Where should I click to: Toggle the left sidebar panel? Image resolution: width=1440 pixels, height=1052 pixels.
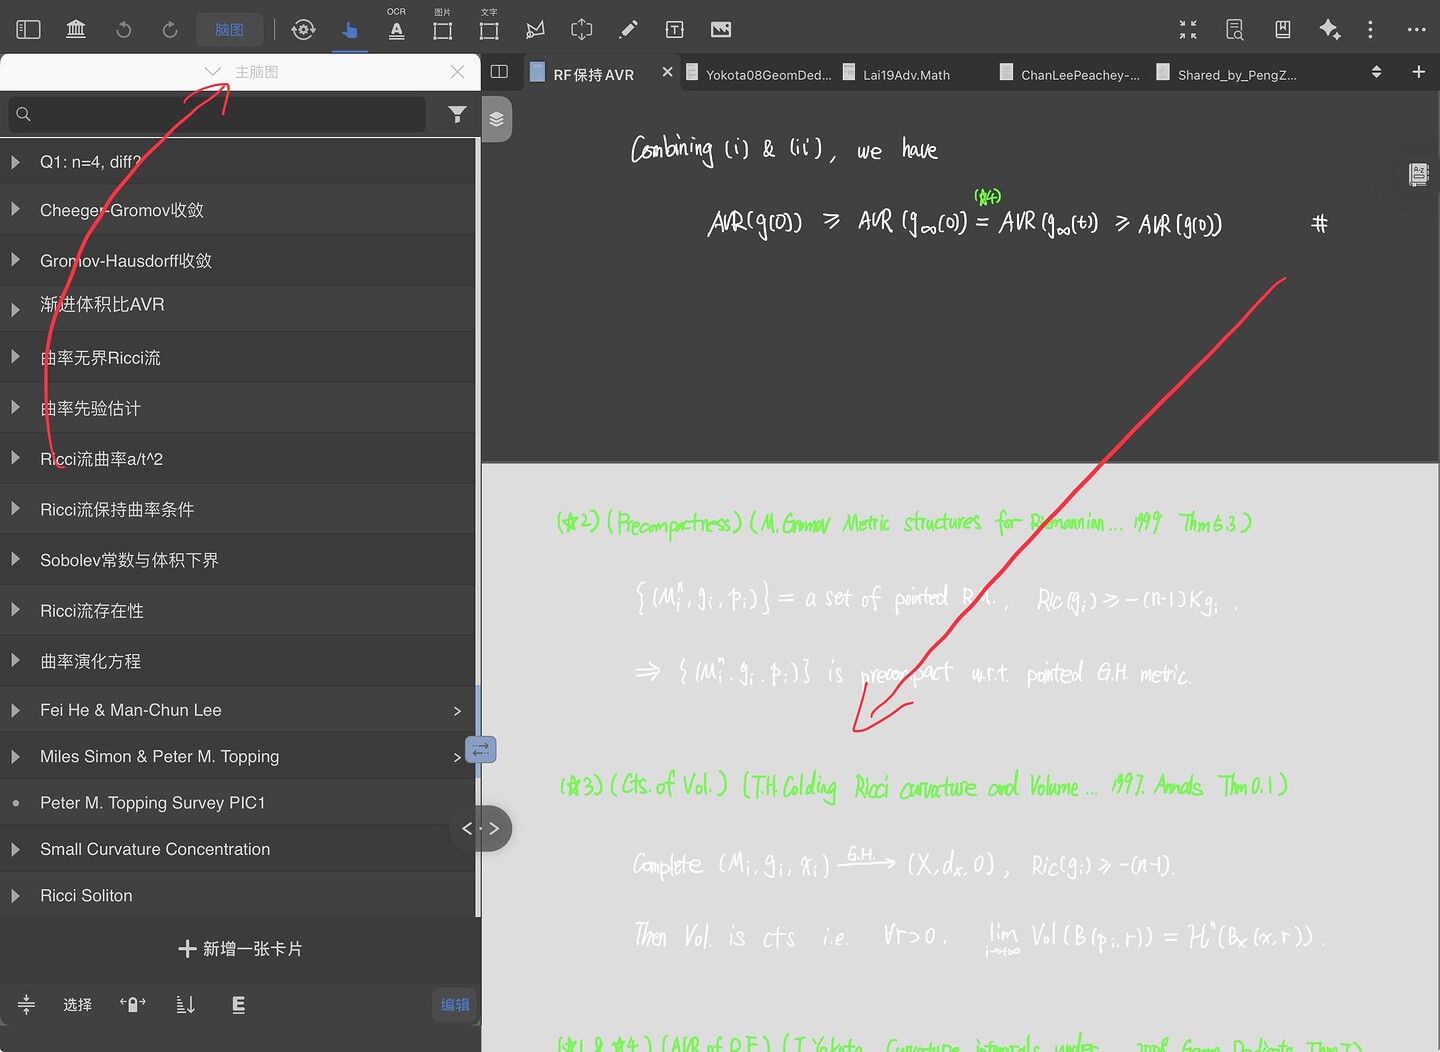[29, 30]
